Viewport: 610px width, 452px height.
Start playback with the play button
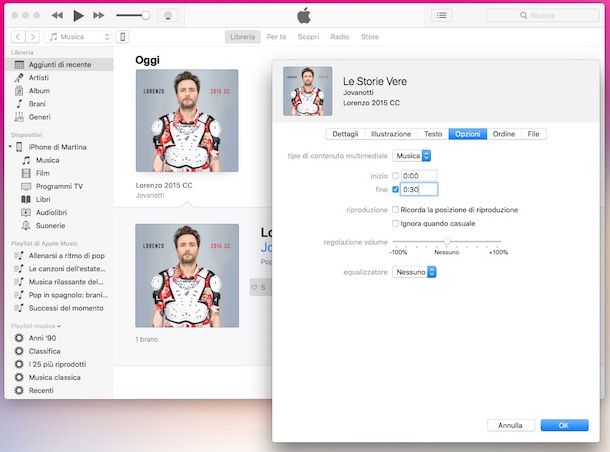78,16
